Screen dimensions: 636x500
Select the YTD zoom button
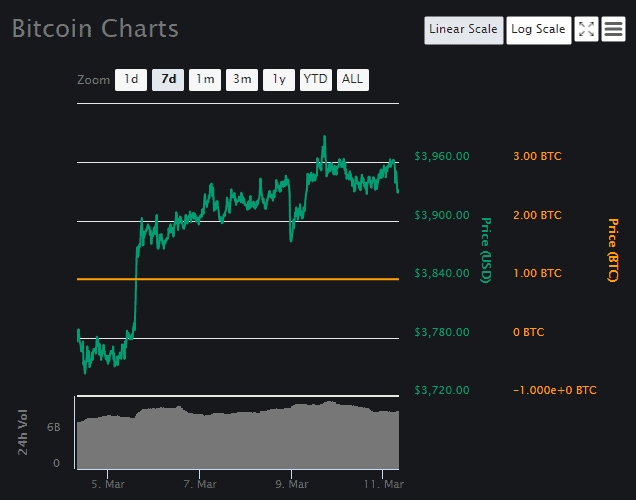316,79
